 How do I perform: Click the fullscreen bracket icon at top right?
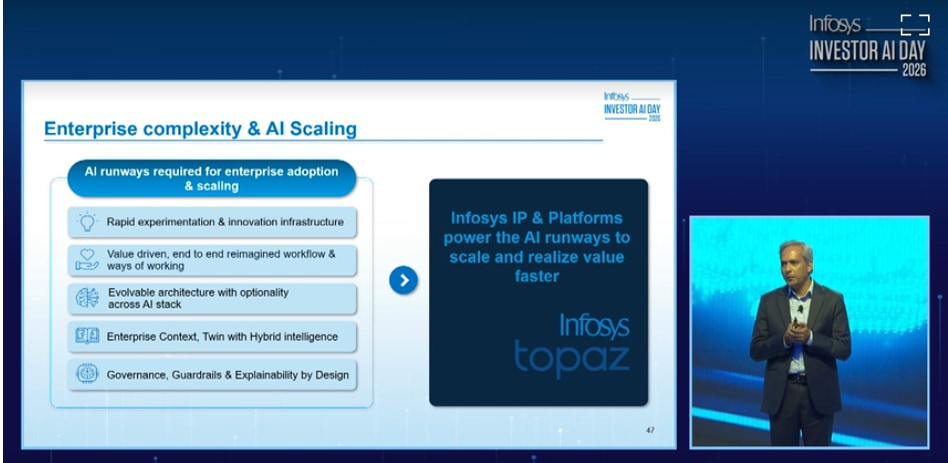click(x=914, y=25)
